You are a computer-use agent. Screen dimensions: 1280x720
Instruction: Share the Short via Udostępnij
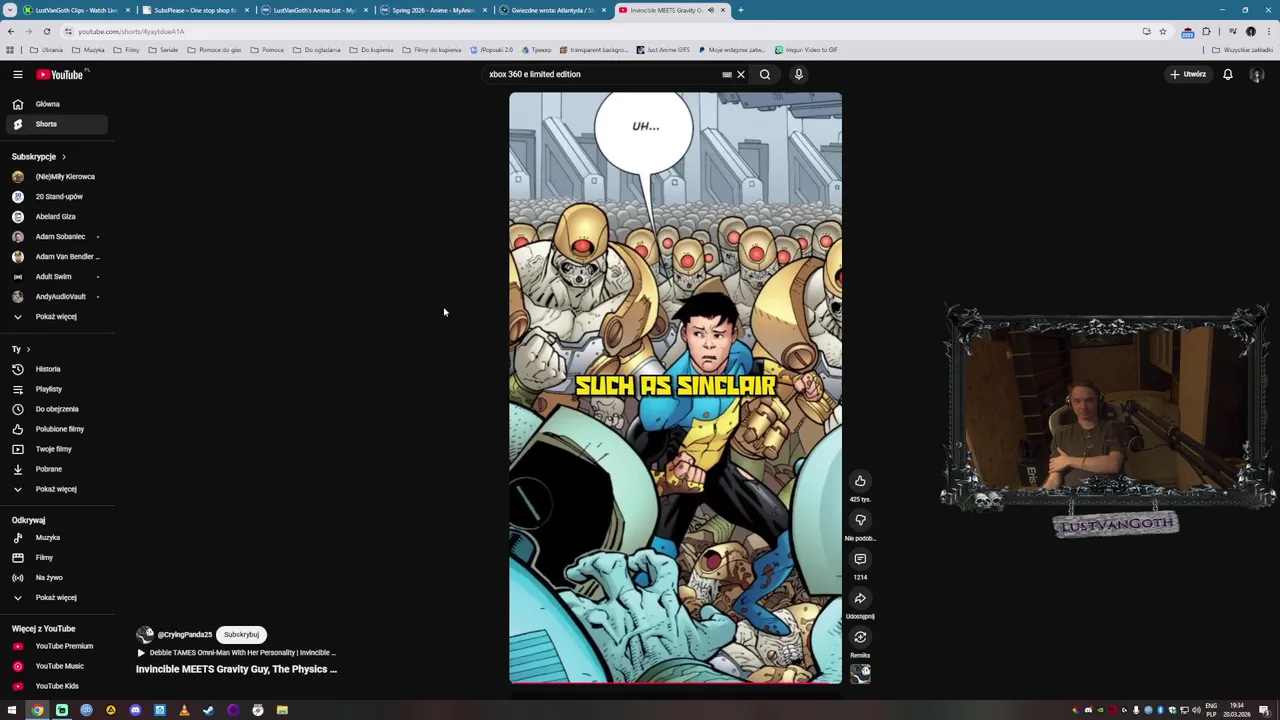pyautogui.click(x=860, y=598)
